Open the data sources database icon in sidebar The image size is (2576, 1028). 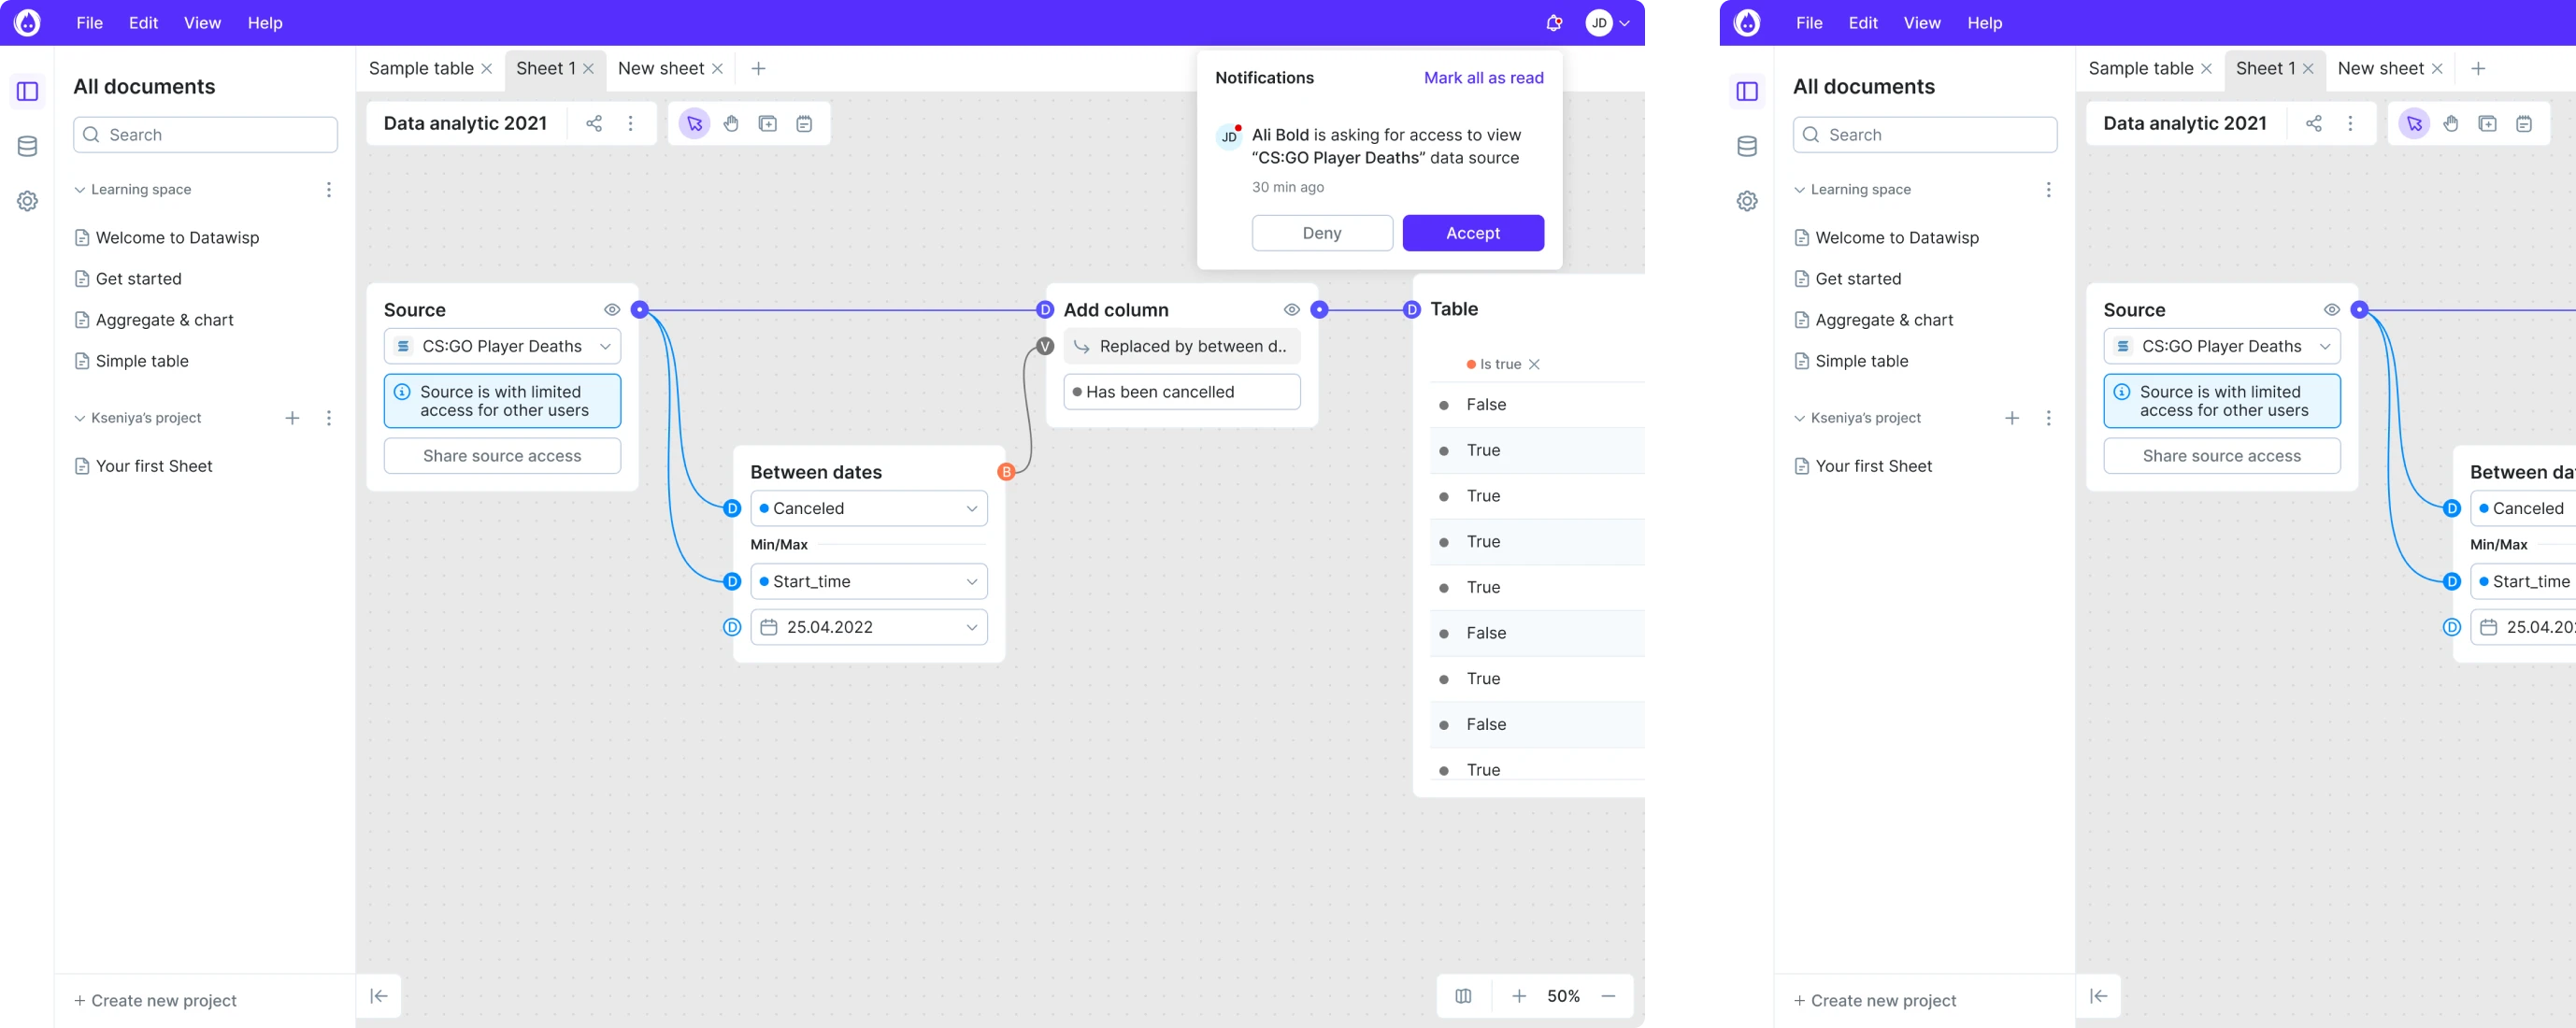tap(28, 147)
